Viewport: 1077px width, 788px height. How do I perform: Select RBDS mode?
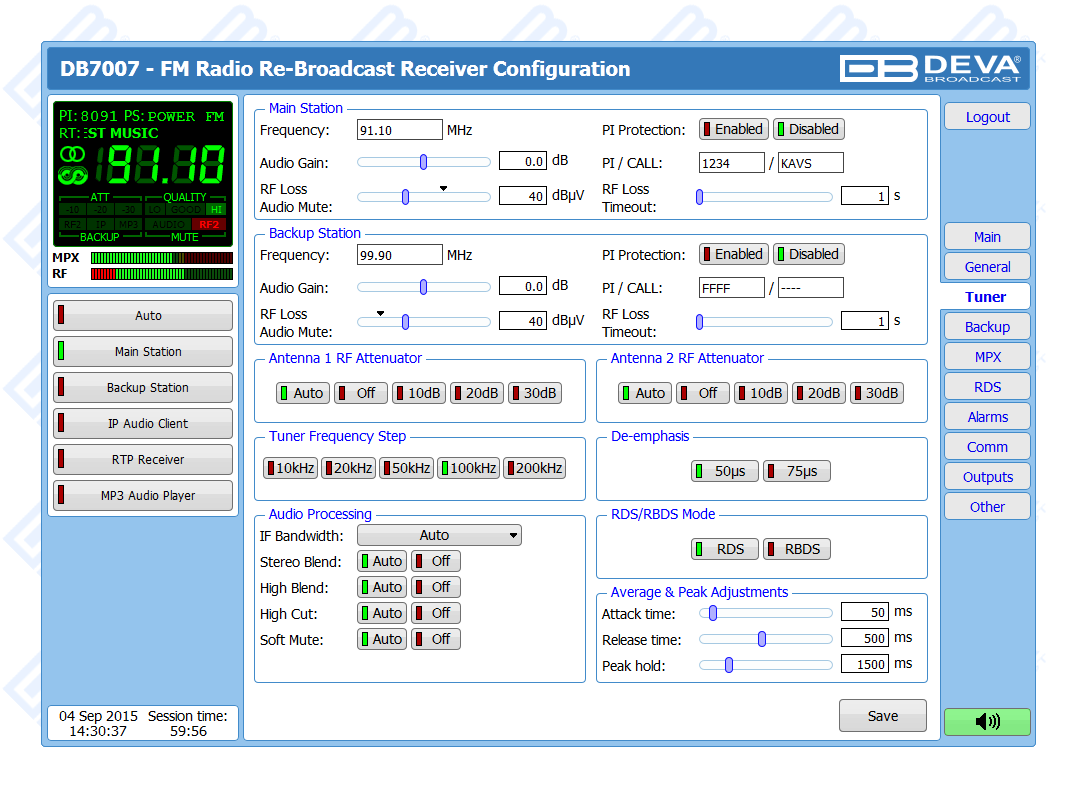pos(796,549)
